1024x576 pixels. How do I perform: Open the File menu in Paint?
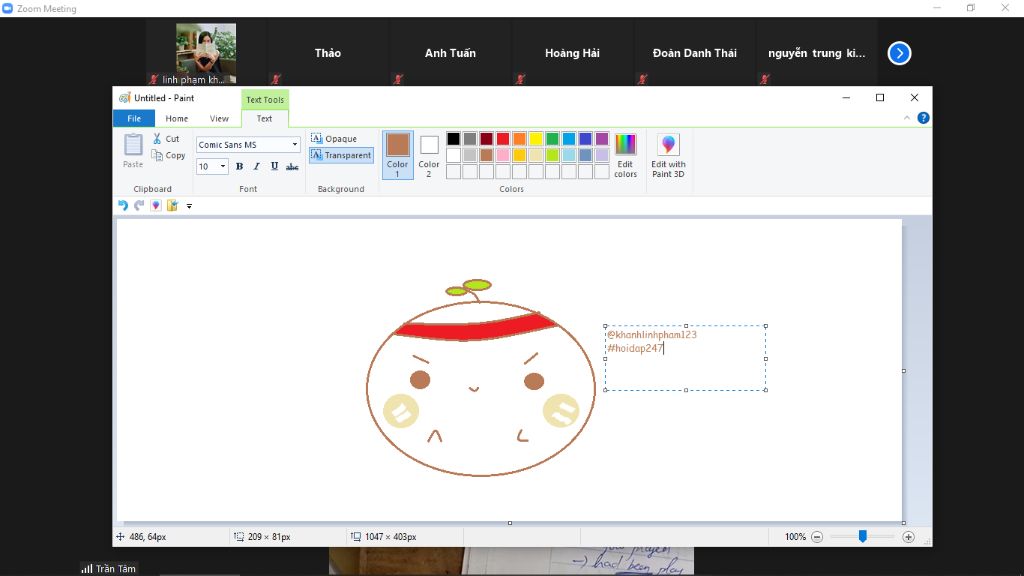(x=134, y=118)
